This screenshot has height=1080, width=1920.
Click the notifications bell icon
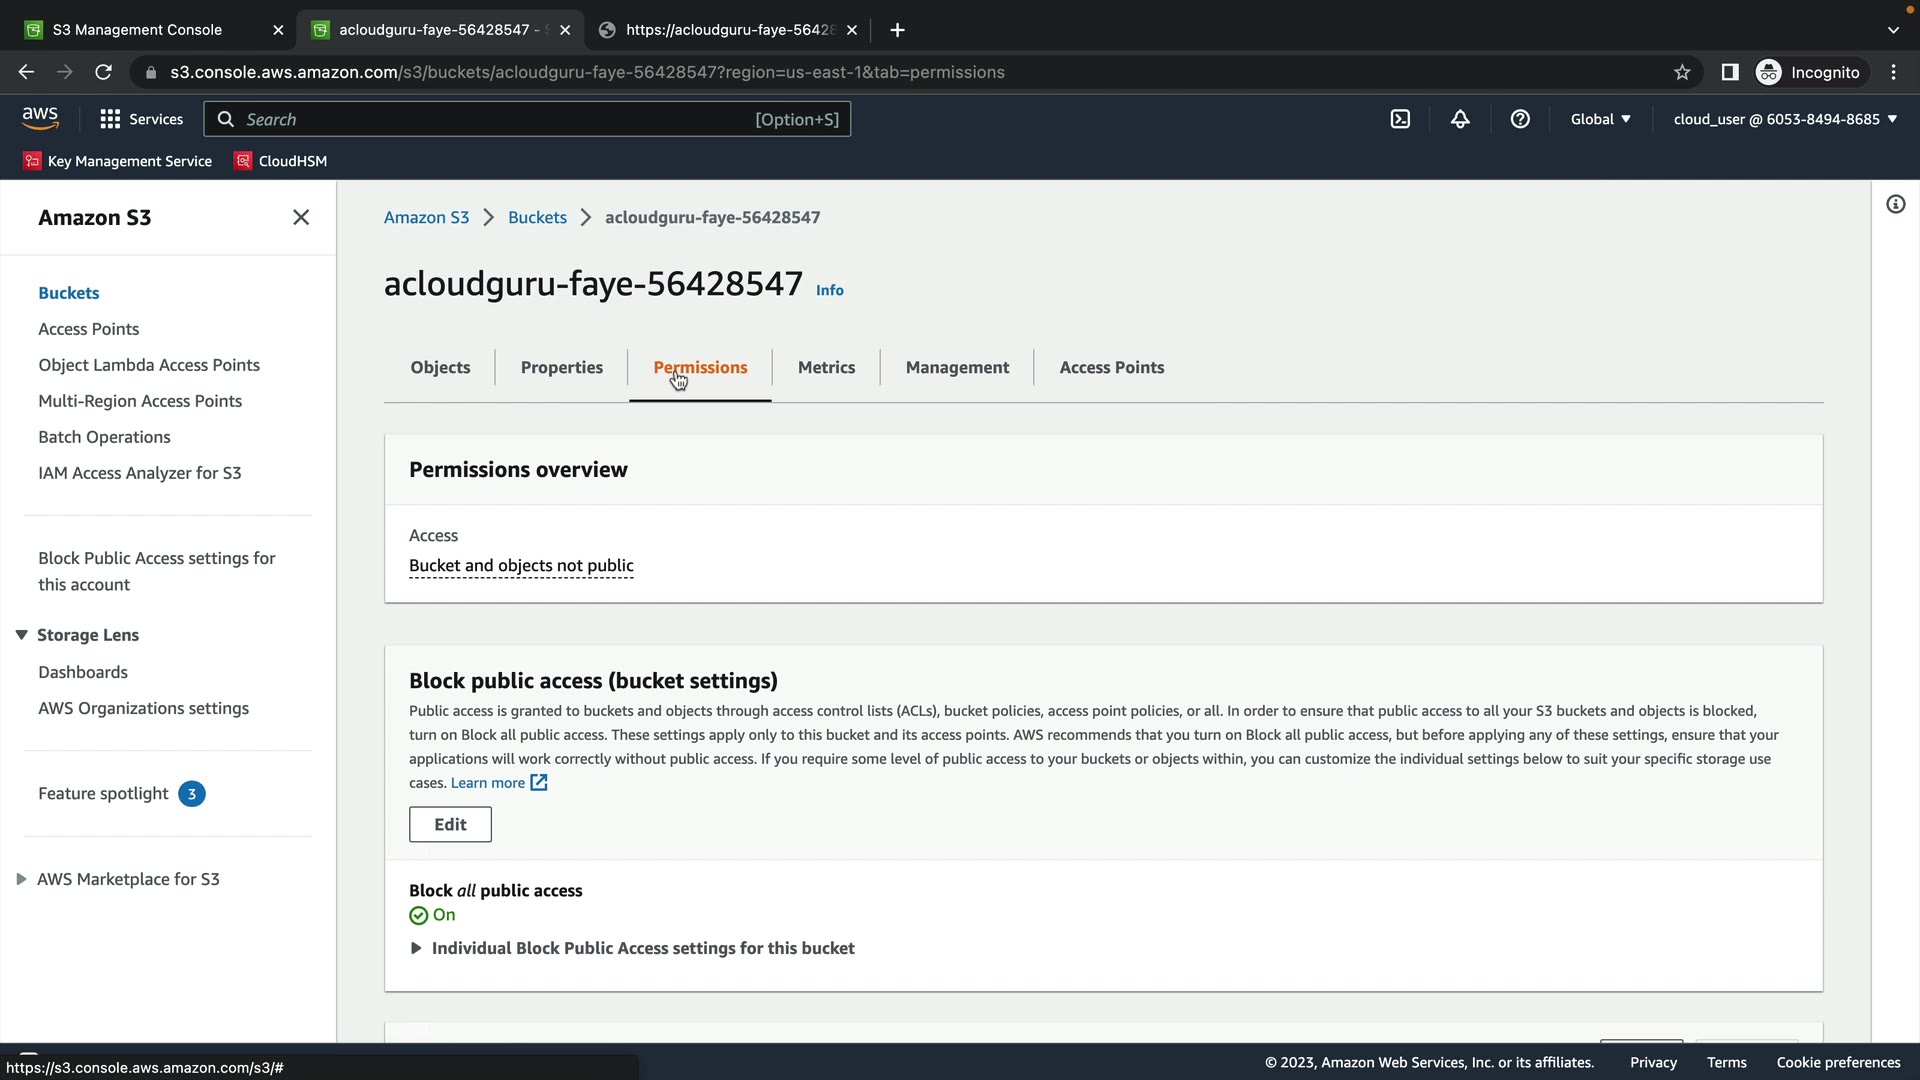coord(1460,119)
